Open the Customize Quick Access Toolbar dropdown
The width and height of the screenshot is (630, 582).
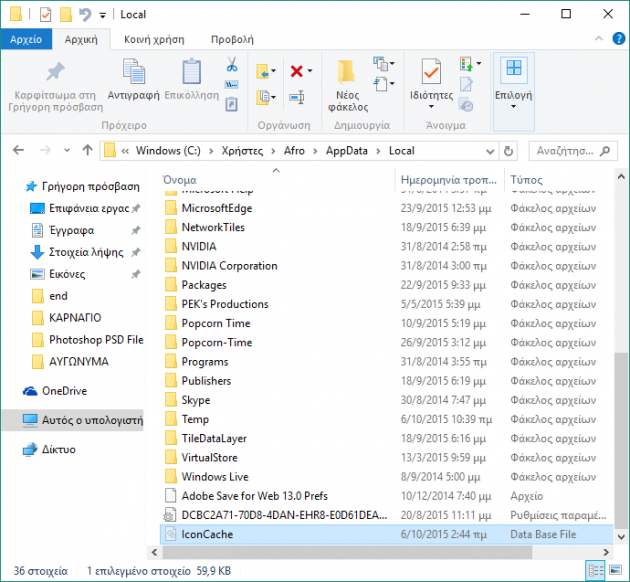[103, 15]
